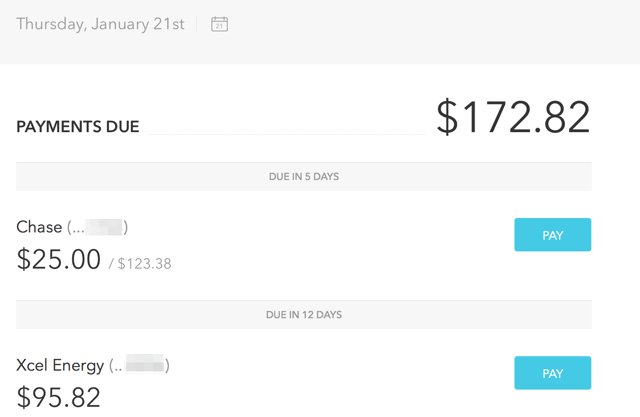This screenshot has height=417, width=640.
Task: Open the Xcel Energy account name
Action: click(x=59, y=365)
